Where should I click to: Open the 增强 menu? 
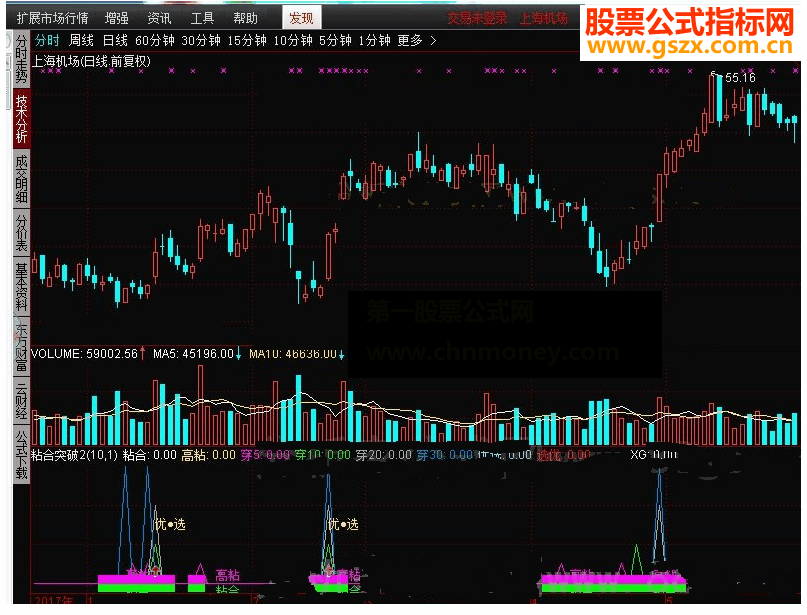pyautogui.click(x=117, y=19)
